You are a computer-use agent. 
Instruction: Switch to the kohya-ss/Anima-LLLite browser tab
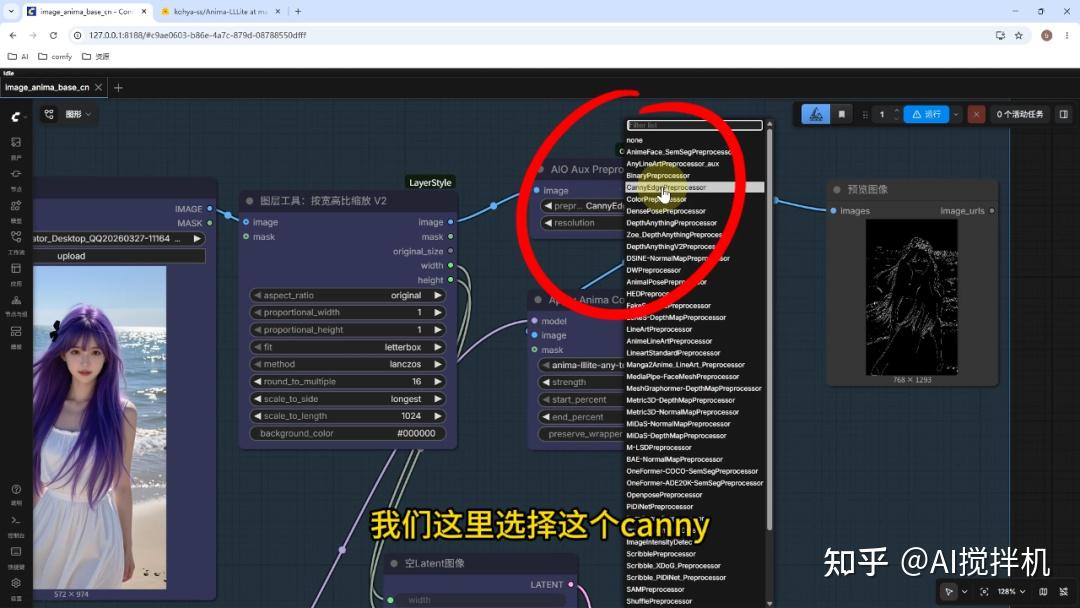pos(220,12)
